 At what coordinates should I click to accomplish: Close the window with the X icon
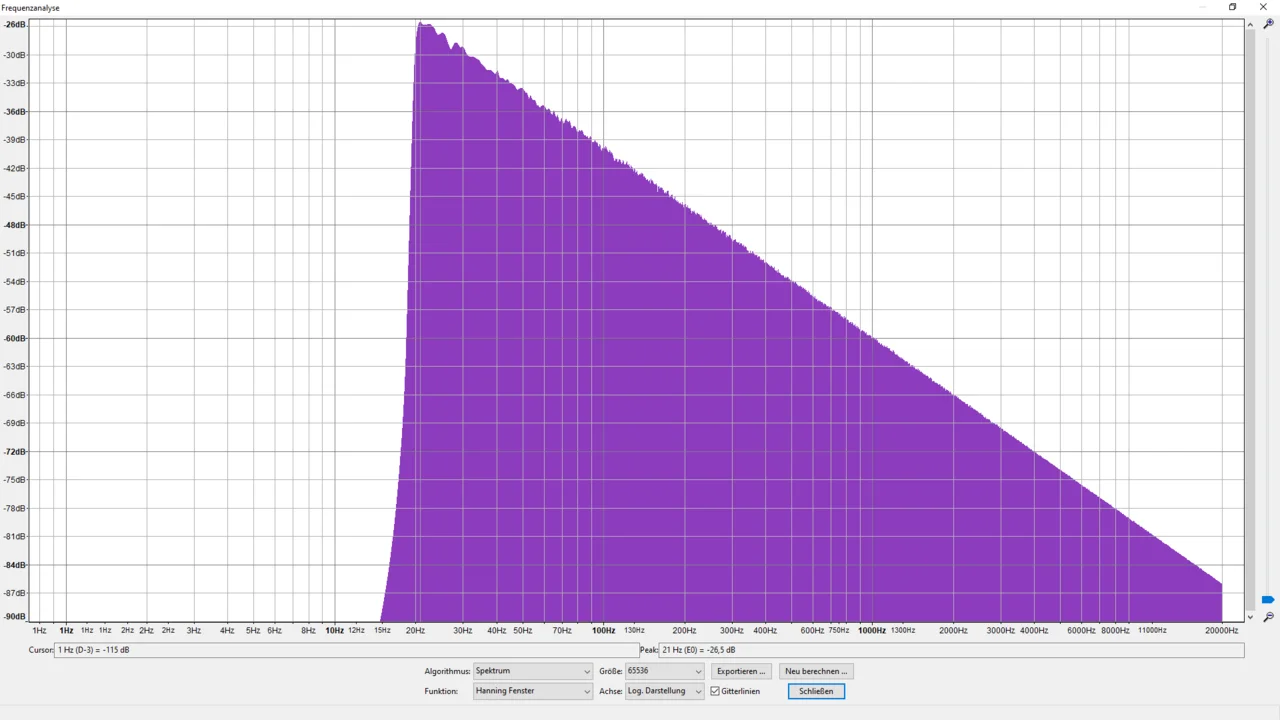point(1263,7)
